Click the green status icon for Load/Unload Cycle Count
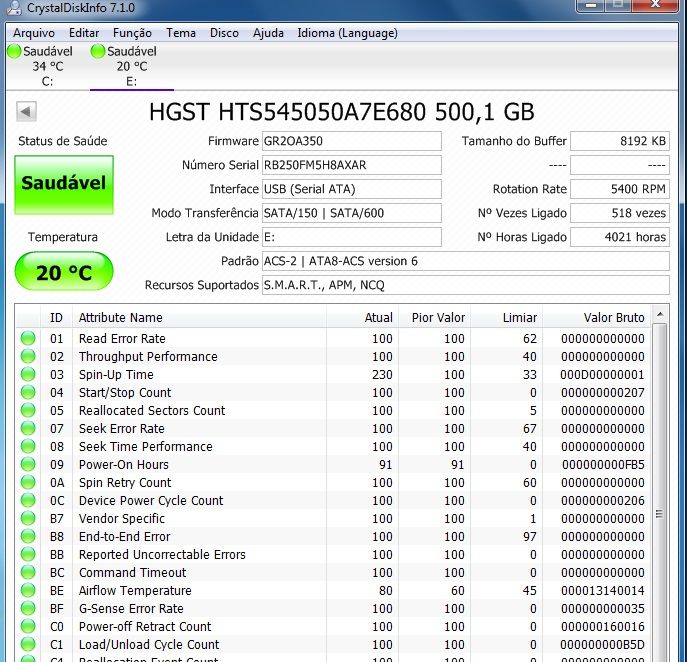687x662 pixels. [x=28, y=644]
